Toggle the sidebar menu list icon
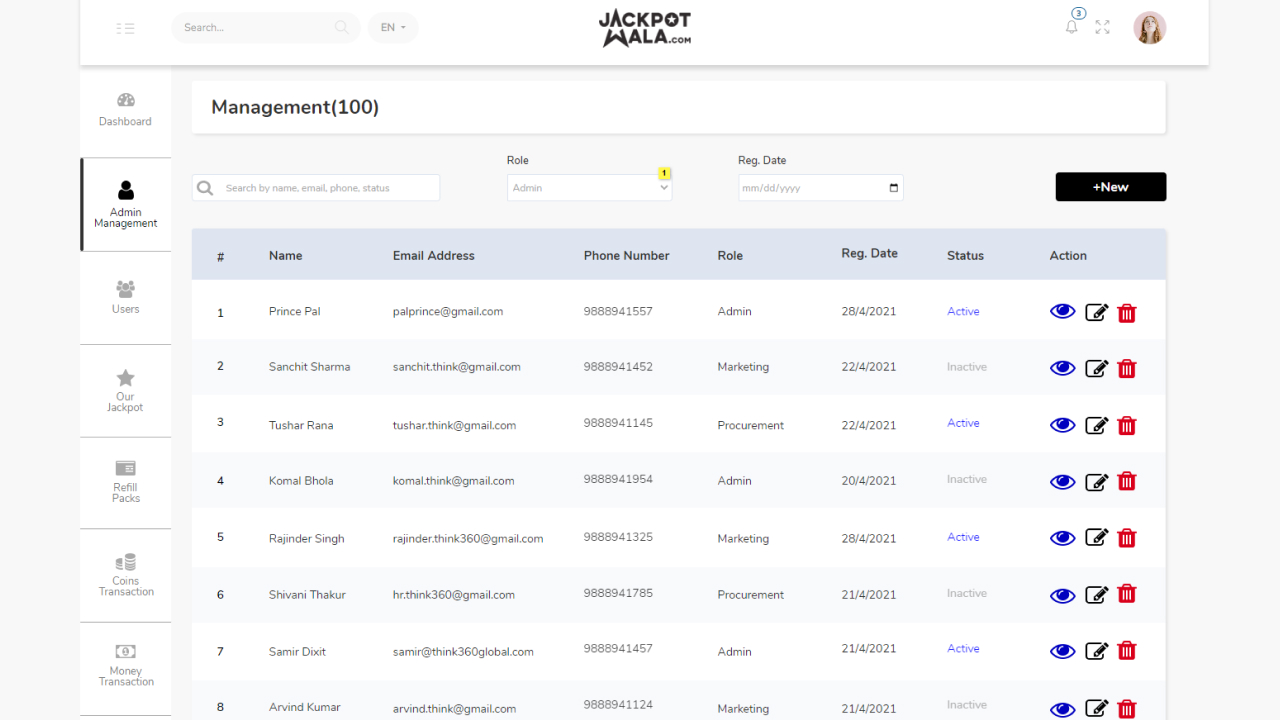Screen dimensions: 1280x720 coord(125,28)
